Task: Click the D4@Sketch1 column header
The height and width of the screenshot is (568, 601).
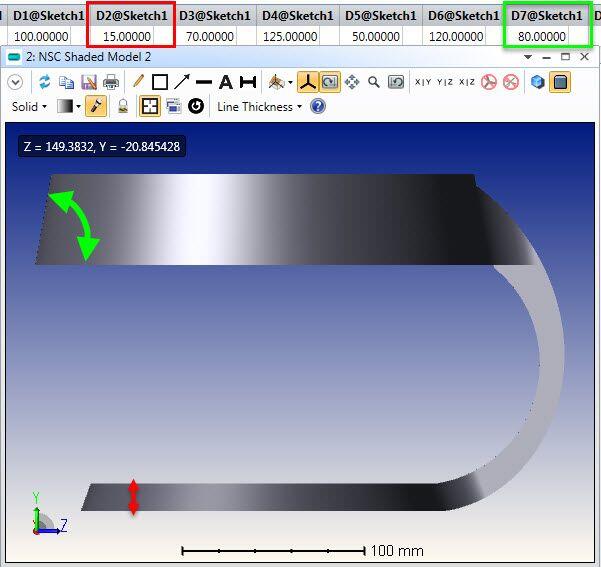Action: (x=298, y=16)
